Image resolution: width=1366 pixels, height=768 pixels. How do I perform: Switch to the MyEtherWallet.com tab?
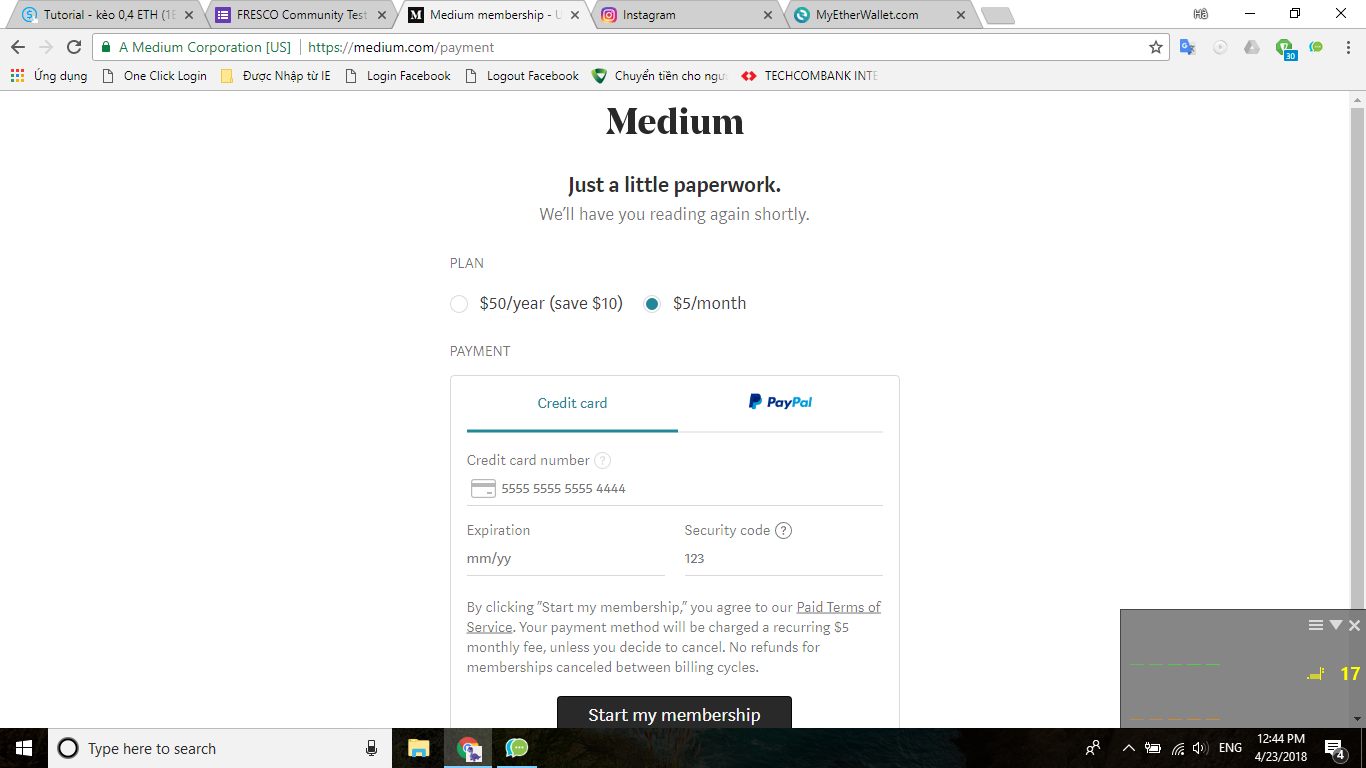coord(880,15)
